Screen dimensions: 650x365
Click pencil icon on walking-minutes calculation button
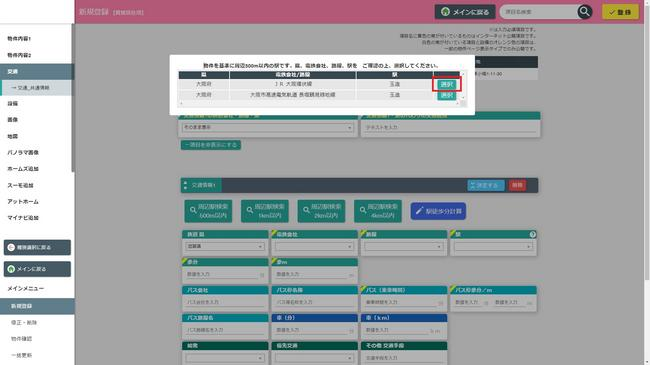point(419,211)
